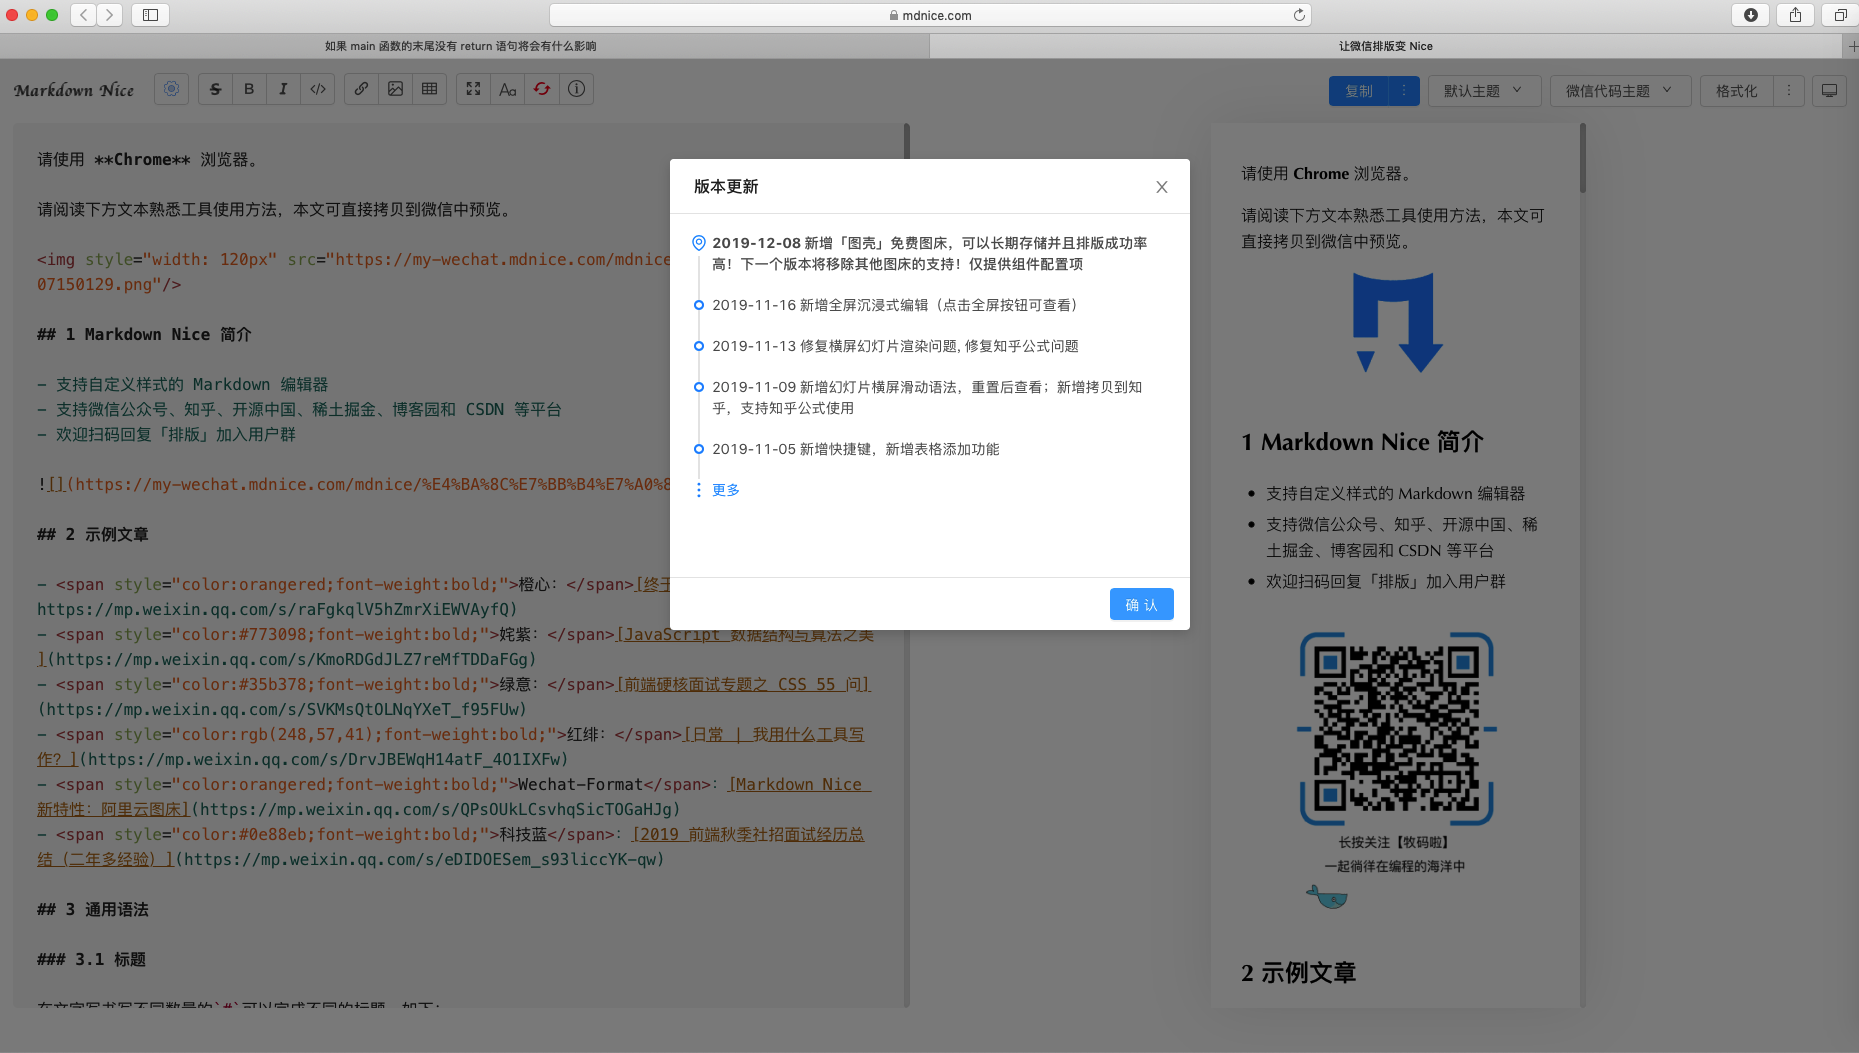
Task: Open the info (about) icon
Action: tap(577, 89)
